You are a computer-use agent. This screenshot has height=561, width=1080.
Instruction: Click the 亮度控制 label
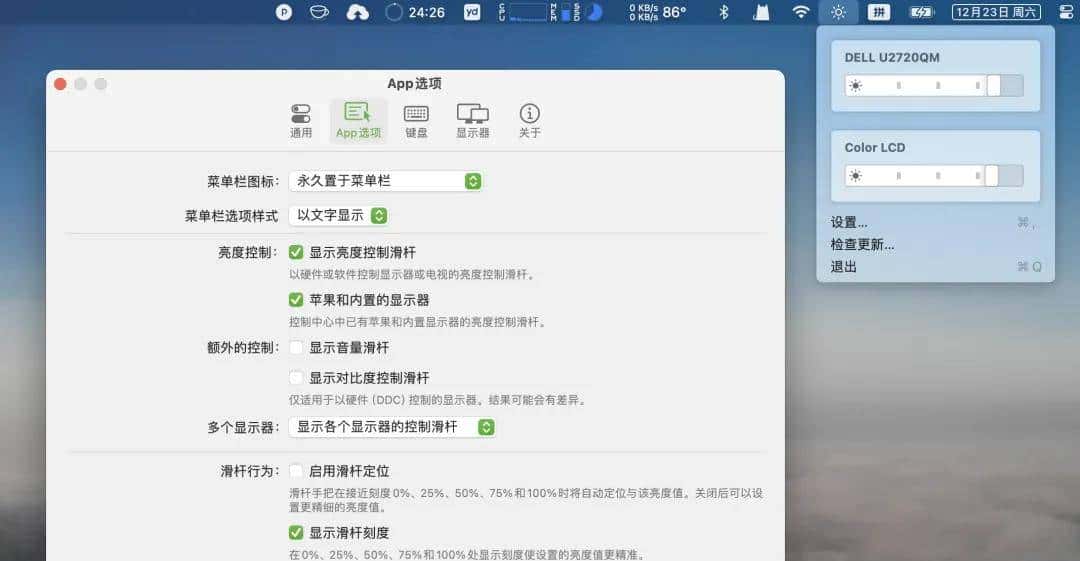[x=248, y=253]
